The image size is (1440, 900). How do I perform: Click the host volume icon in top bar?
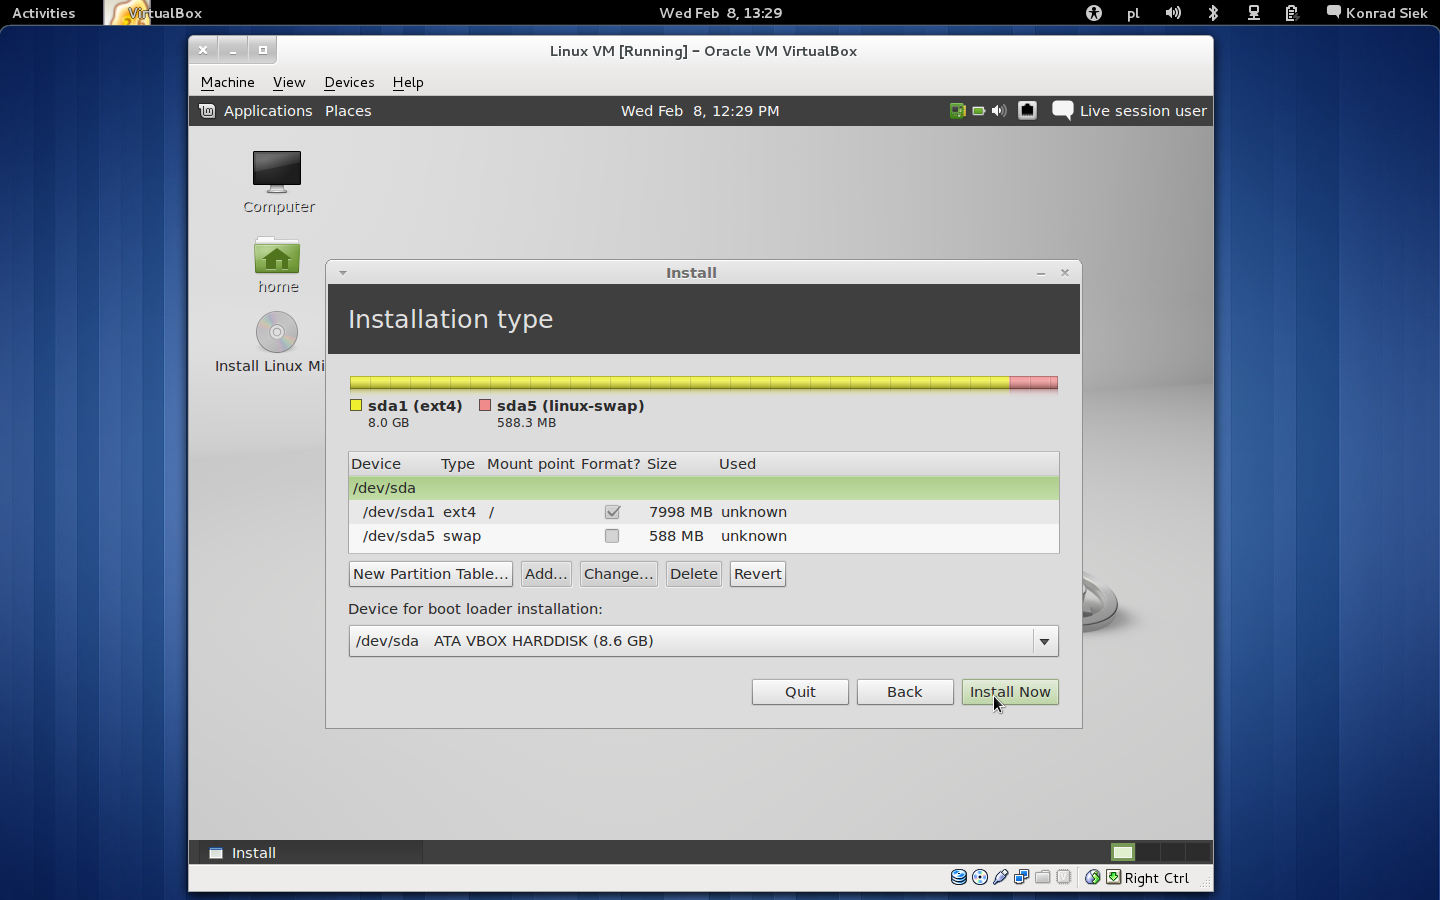point(1173,13)
